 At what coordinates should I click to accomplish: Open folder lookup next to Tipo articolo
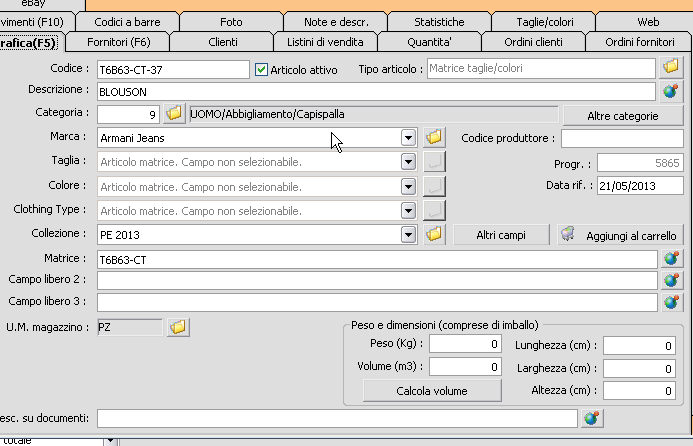(x=671, y=68)
